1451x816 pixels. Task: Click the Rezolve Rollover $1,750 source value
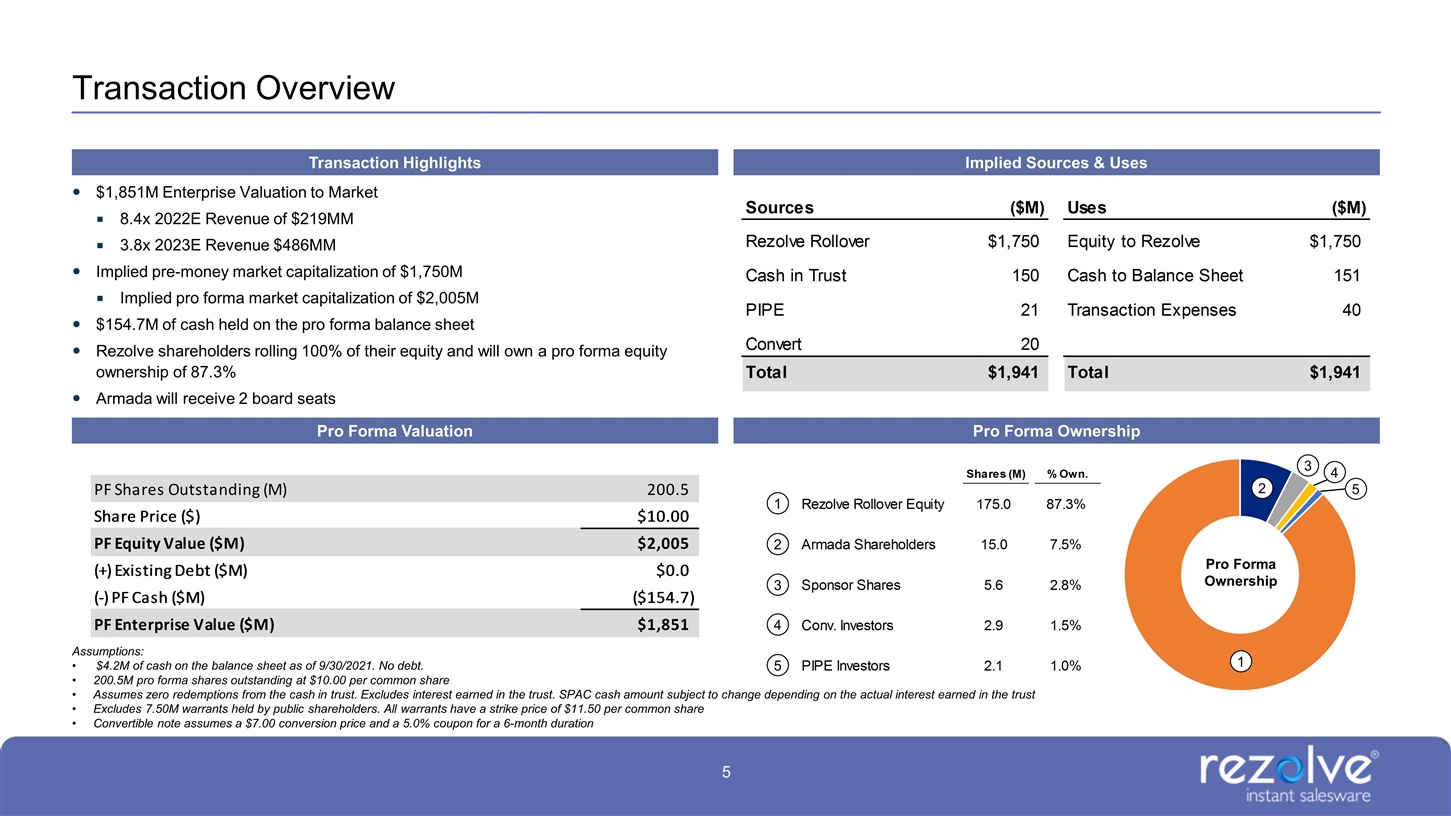[x=1013, y=241]
